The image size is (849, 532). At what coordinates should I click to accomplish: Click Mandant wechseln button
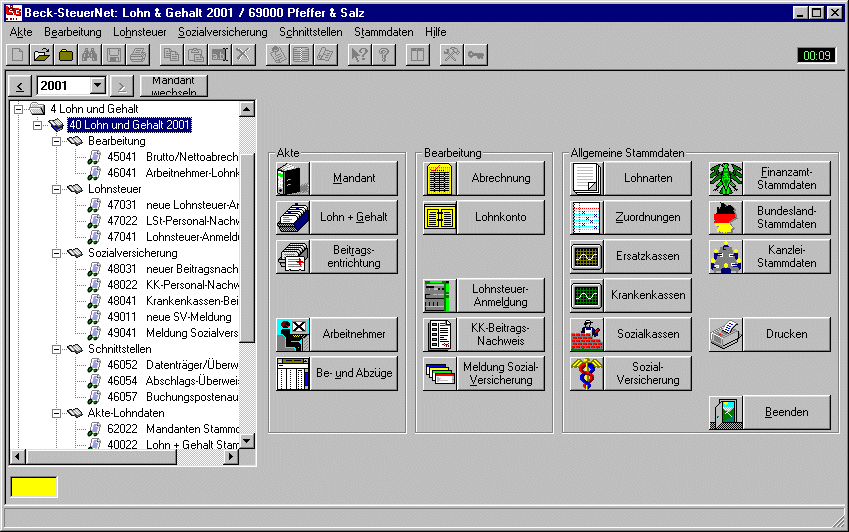pyautogui.click(x=173, y=86)
